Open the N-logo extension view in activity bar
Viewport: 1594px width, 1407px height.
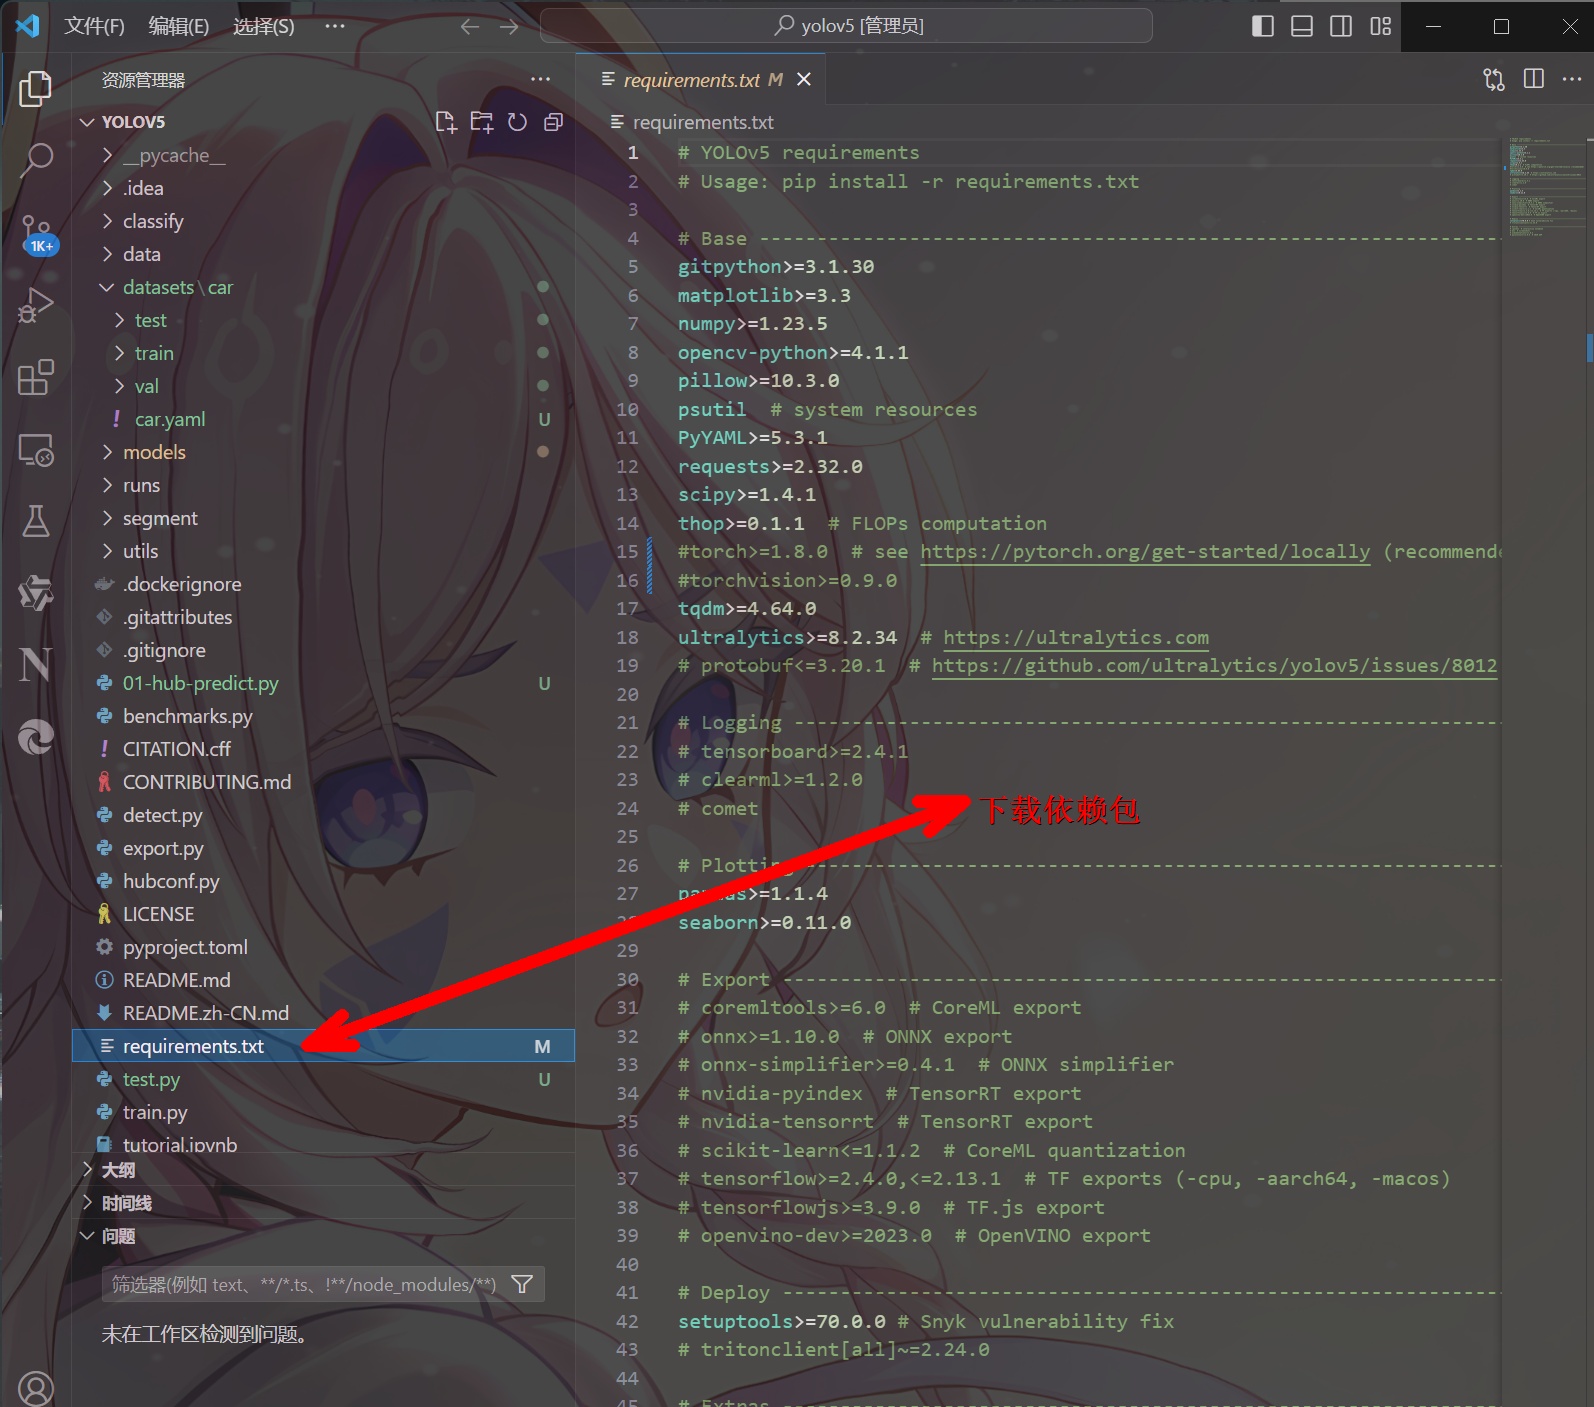[36, 664]
